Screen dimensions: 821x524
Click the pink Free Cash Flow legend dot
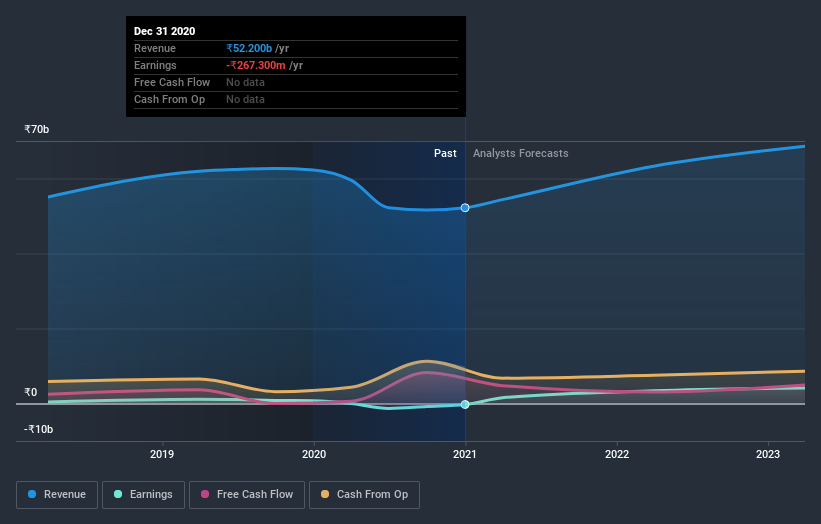tap(205, 494)
